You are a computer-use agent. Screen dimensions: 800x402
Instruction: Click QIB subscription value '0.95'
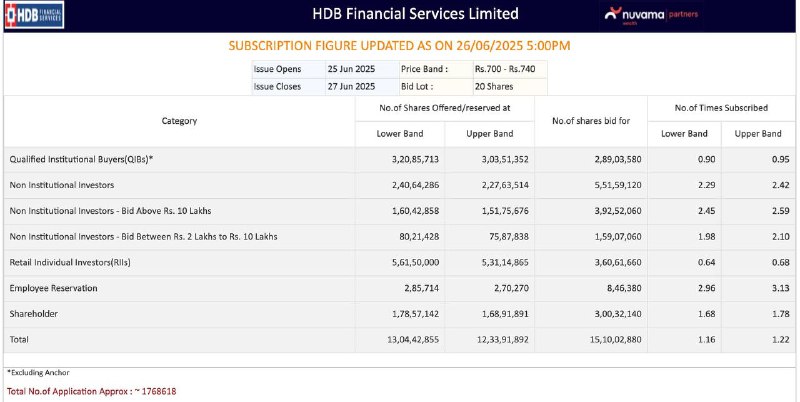781,160
